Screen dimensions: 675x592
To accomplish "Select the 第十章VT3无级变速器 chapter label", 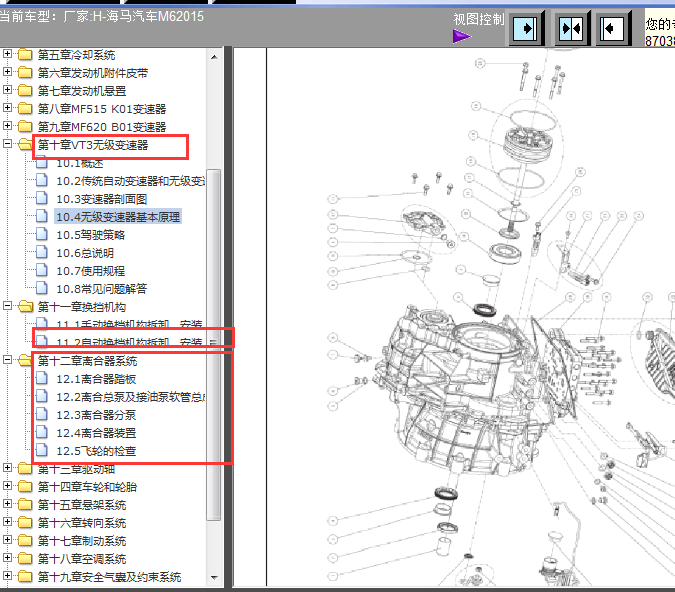I will click(x=93, y=145).
